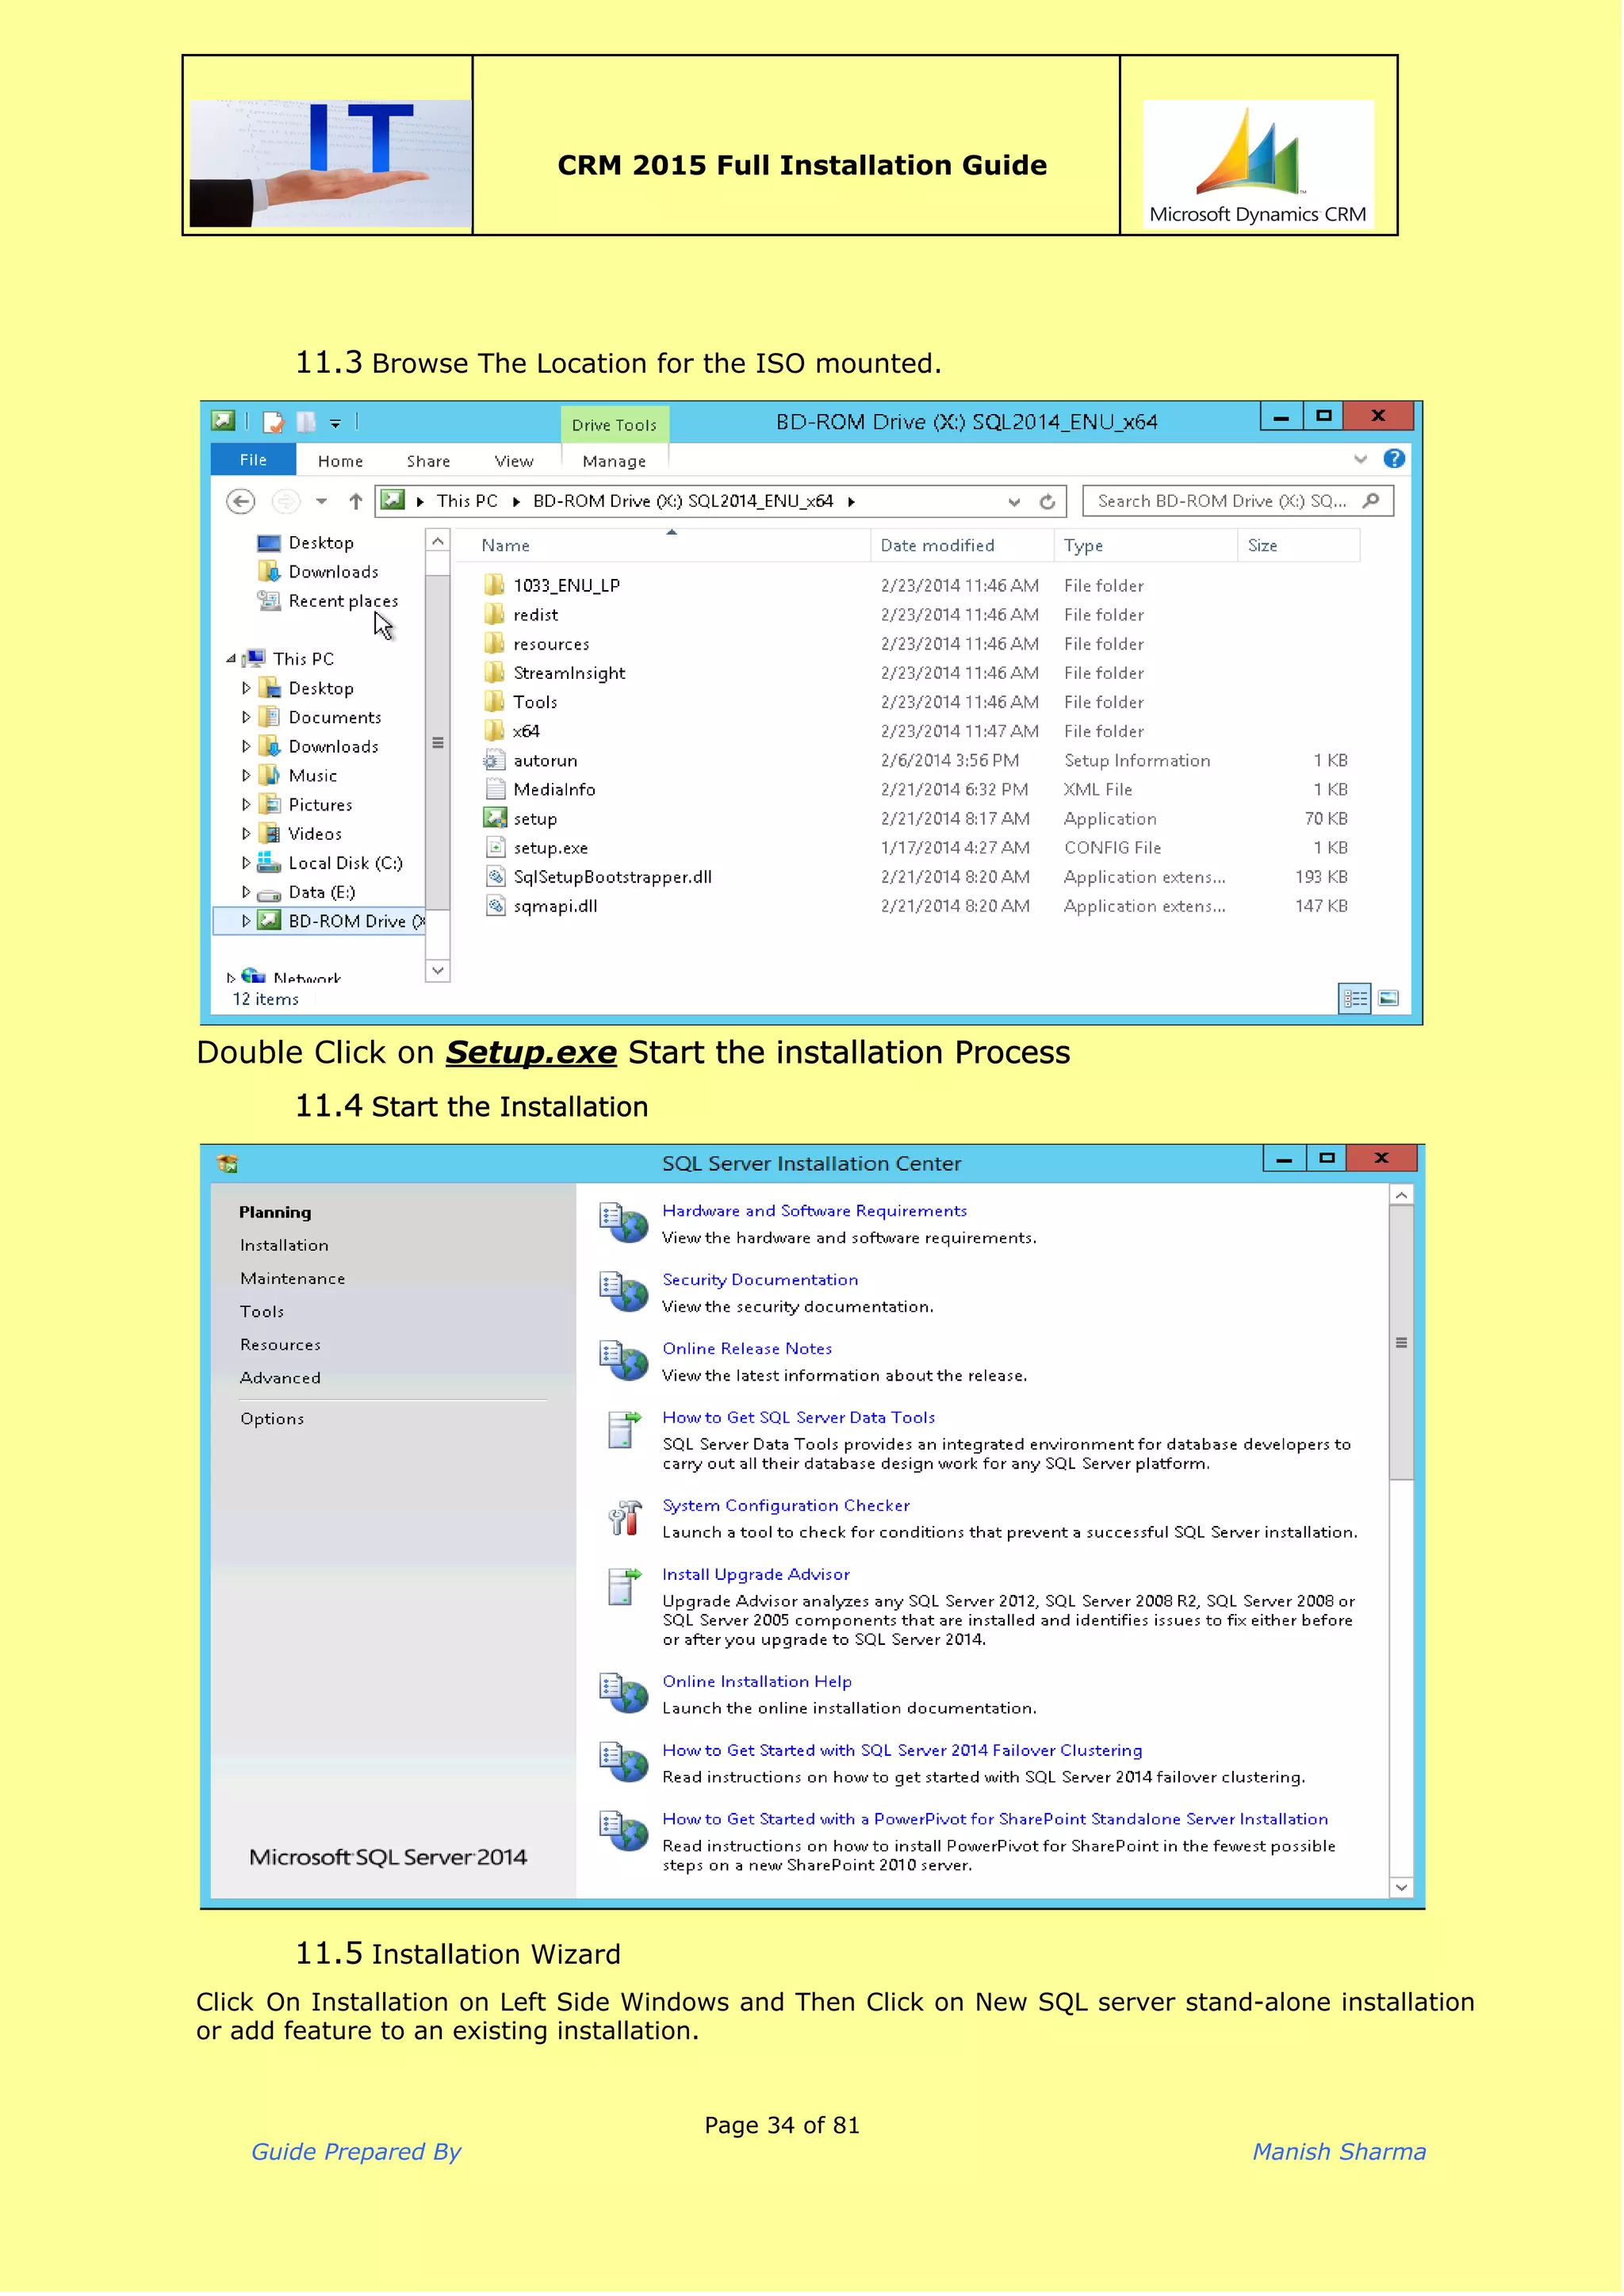
Task: Click the setup application icon
Action: (x=495, y=818)
